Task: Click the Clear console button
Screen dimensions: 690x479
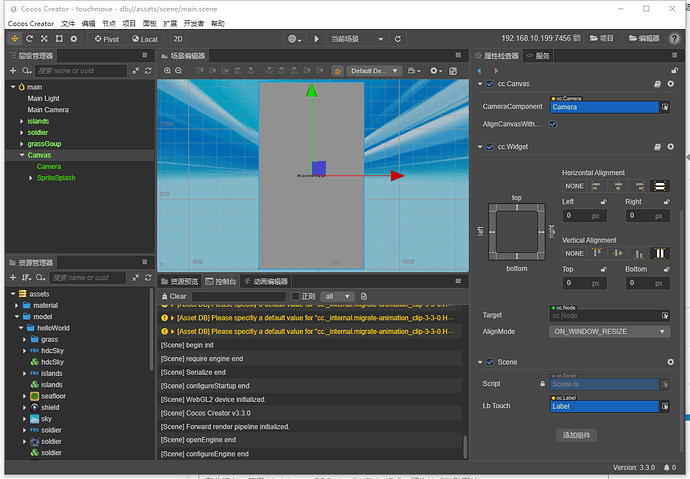Action: (x=174, y=297)
